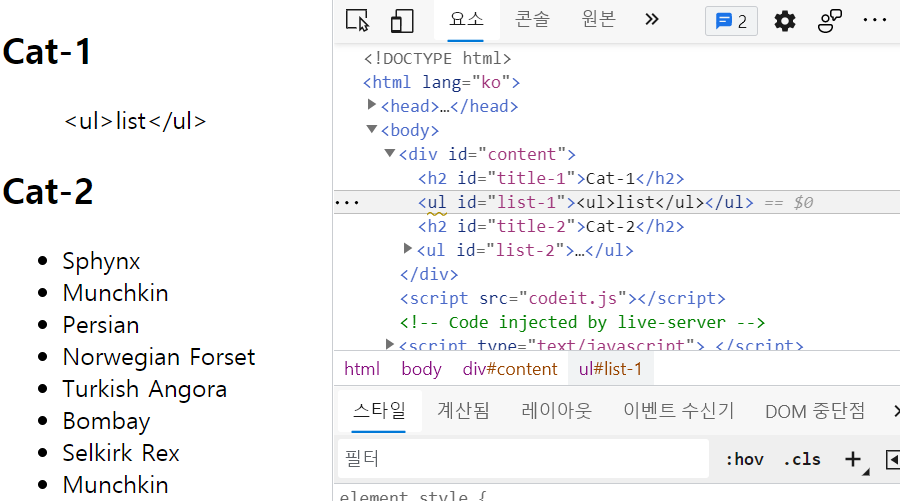Select the h2 title-1 node
900x501 pixels.
click(x=551, y=178)
